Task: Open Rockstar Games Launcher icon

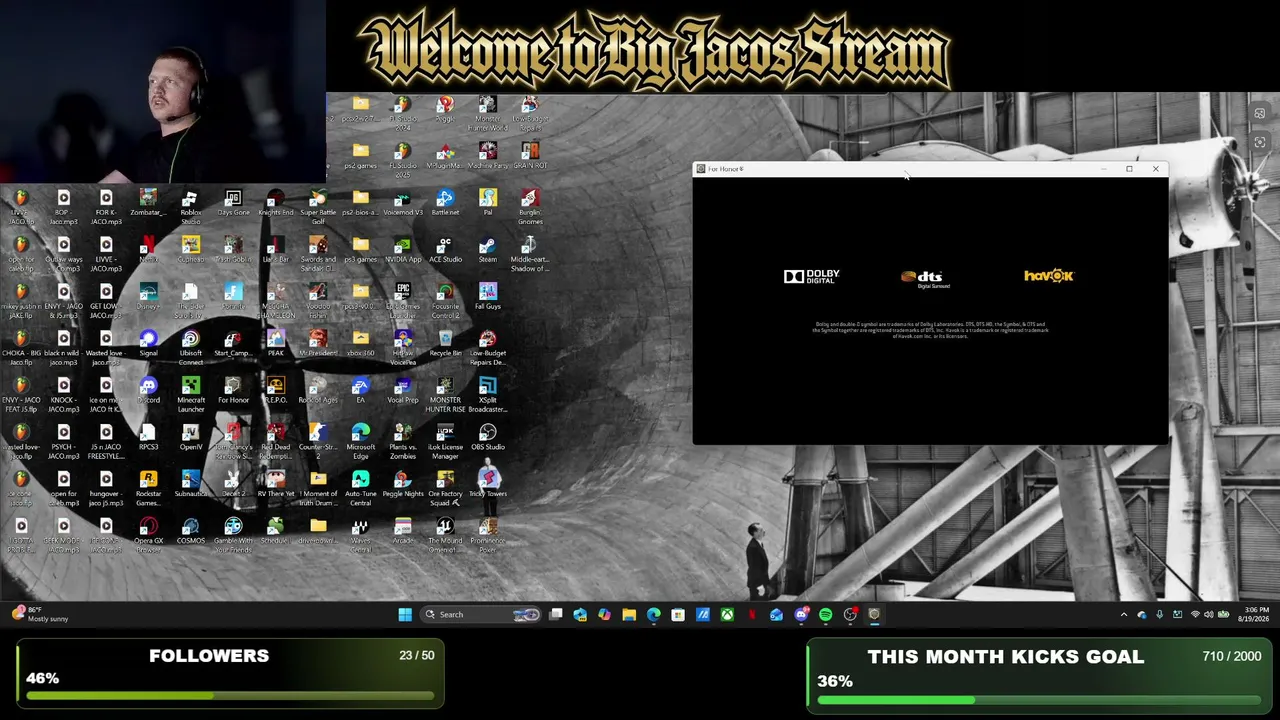Action: (148, 488)
